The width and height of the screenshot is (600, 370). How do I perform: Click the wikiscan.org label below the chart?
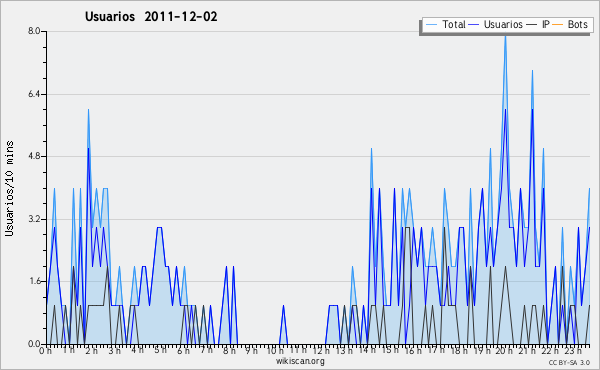(300, 361)
